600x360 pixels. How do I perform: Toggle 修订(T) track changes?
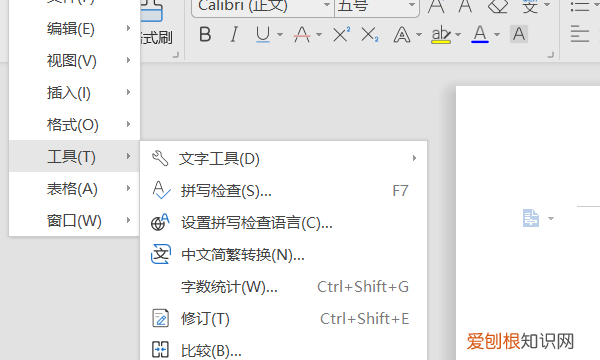click(284, 318)
